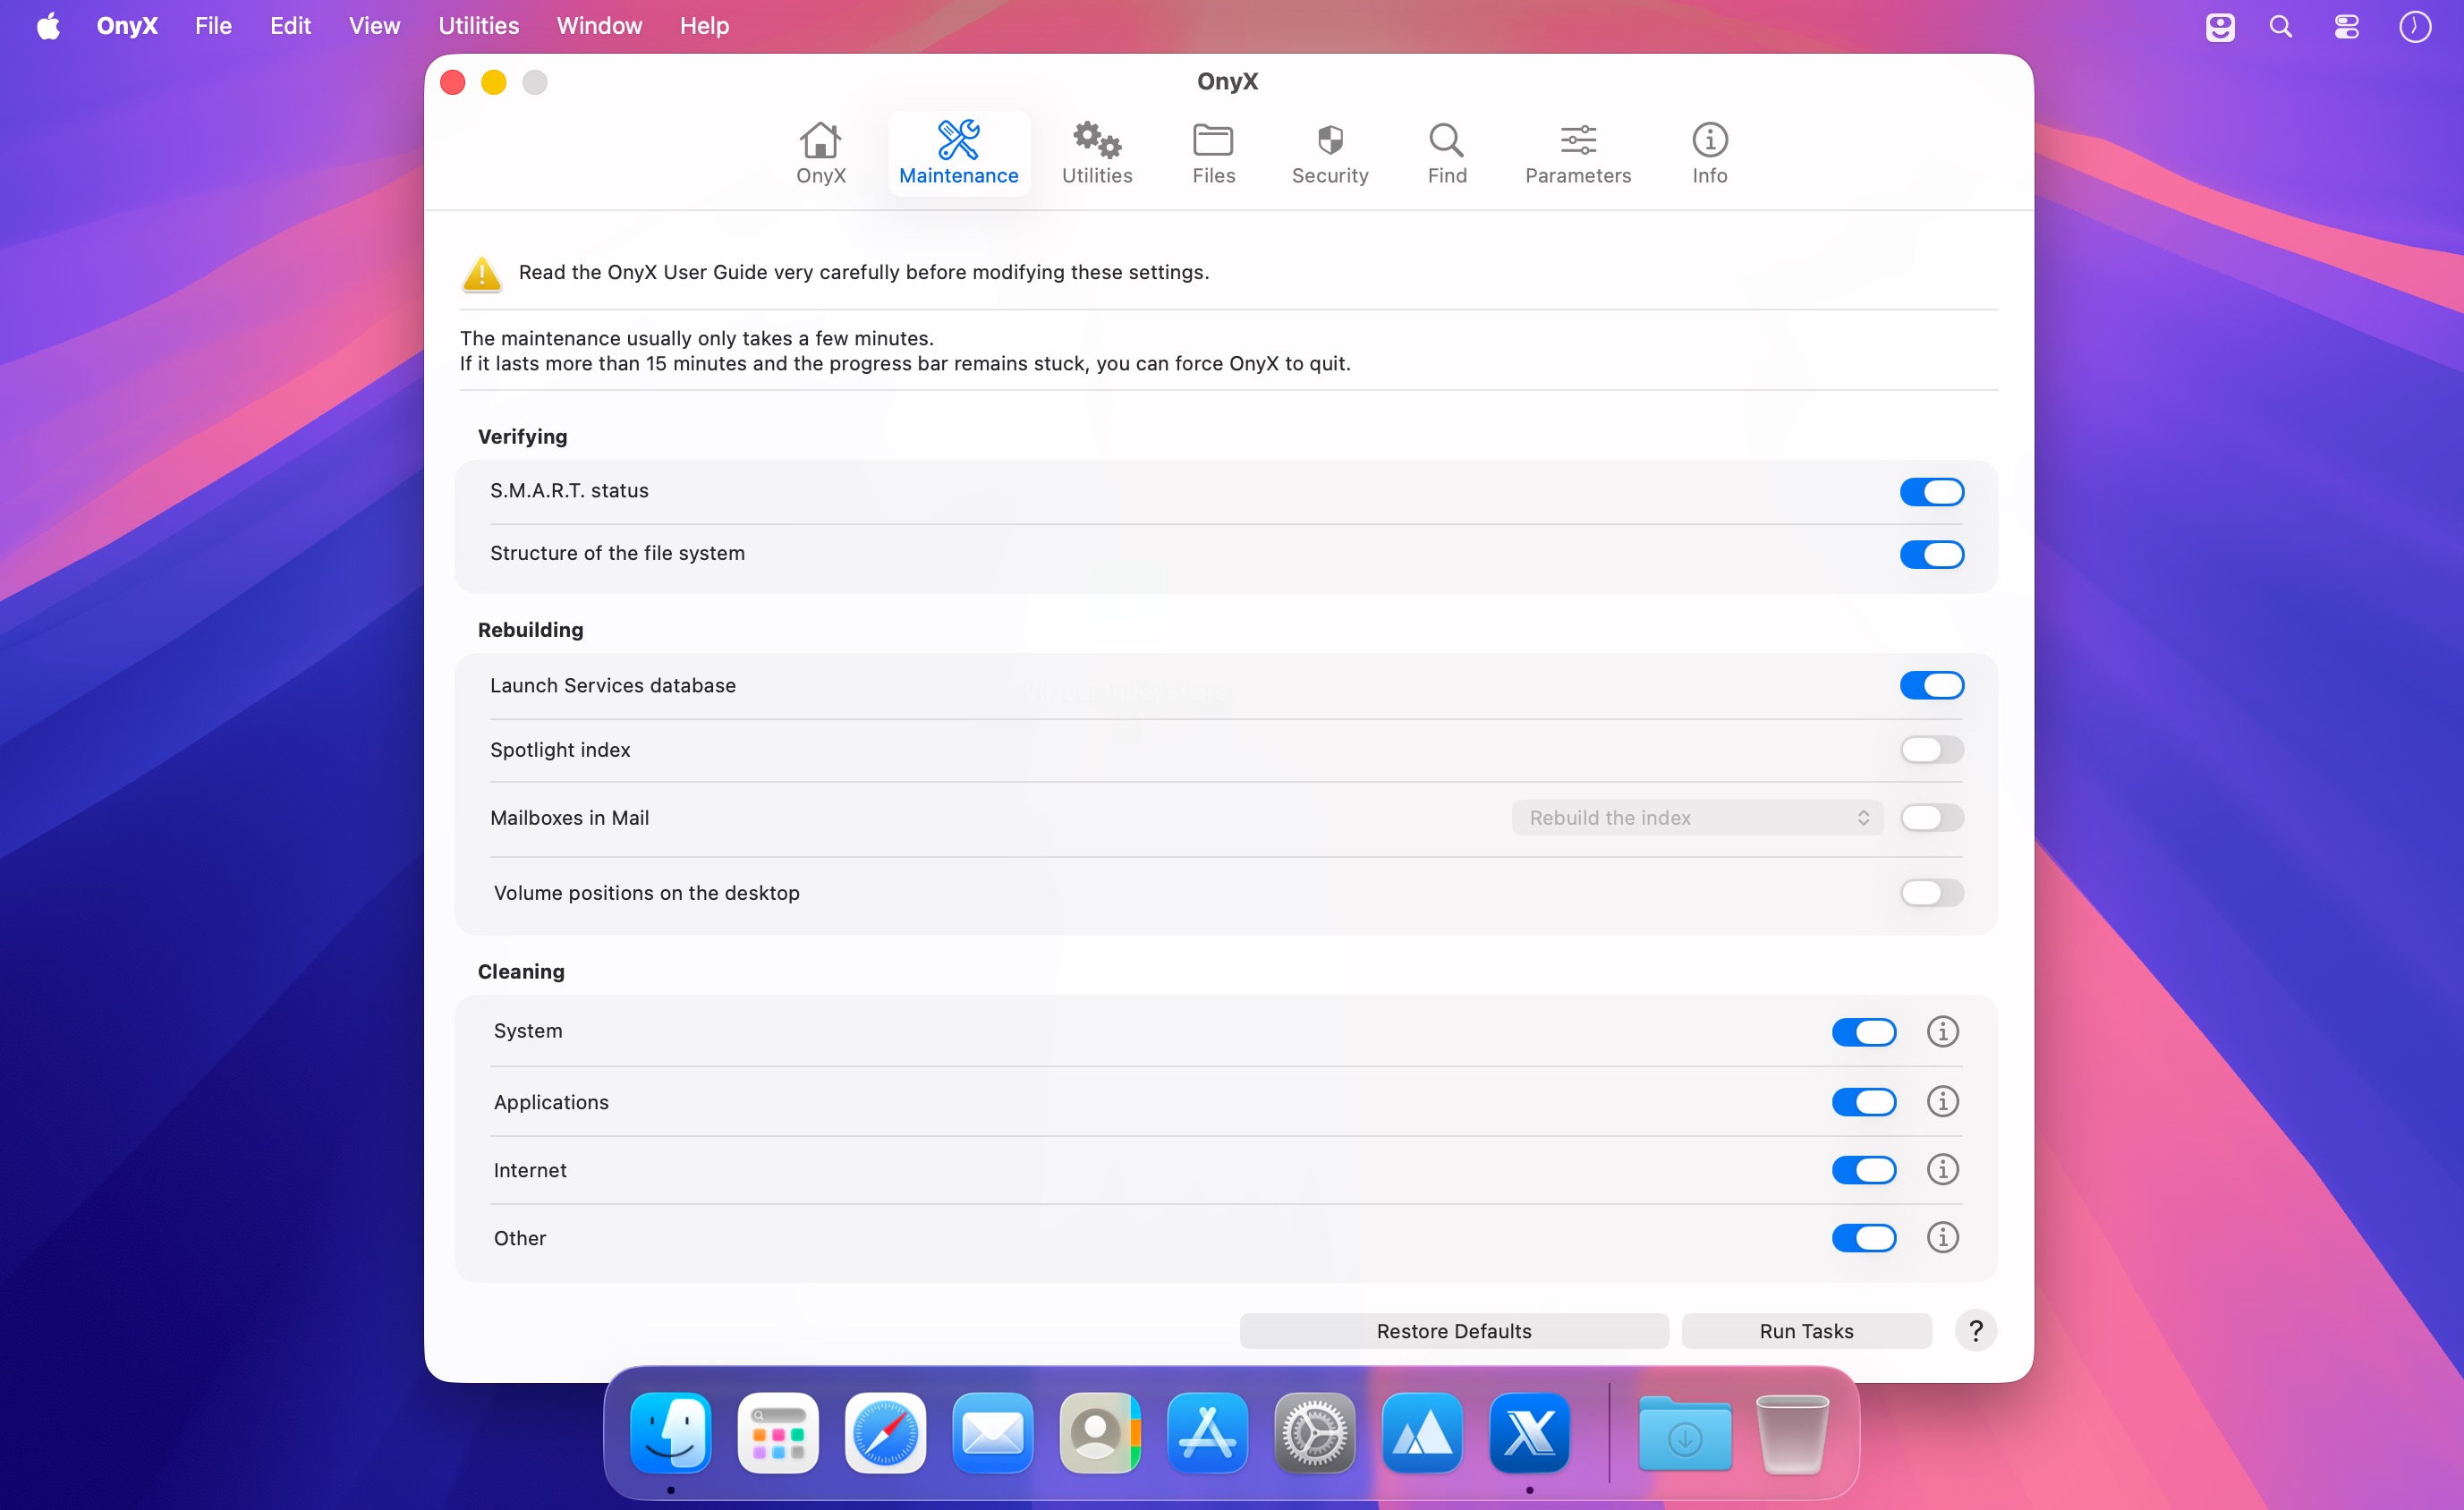Click the yellow warning triangle icon
This screenshot has height=1510, width=2464.
click(481, 272)
